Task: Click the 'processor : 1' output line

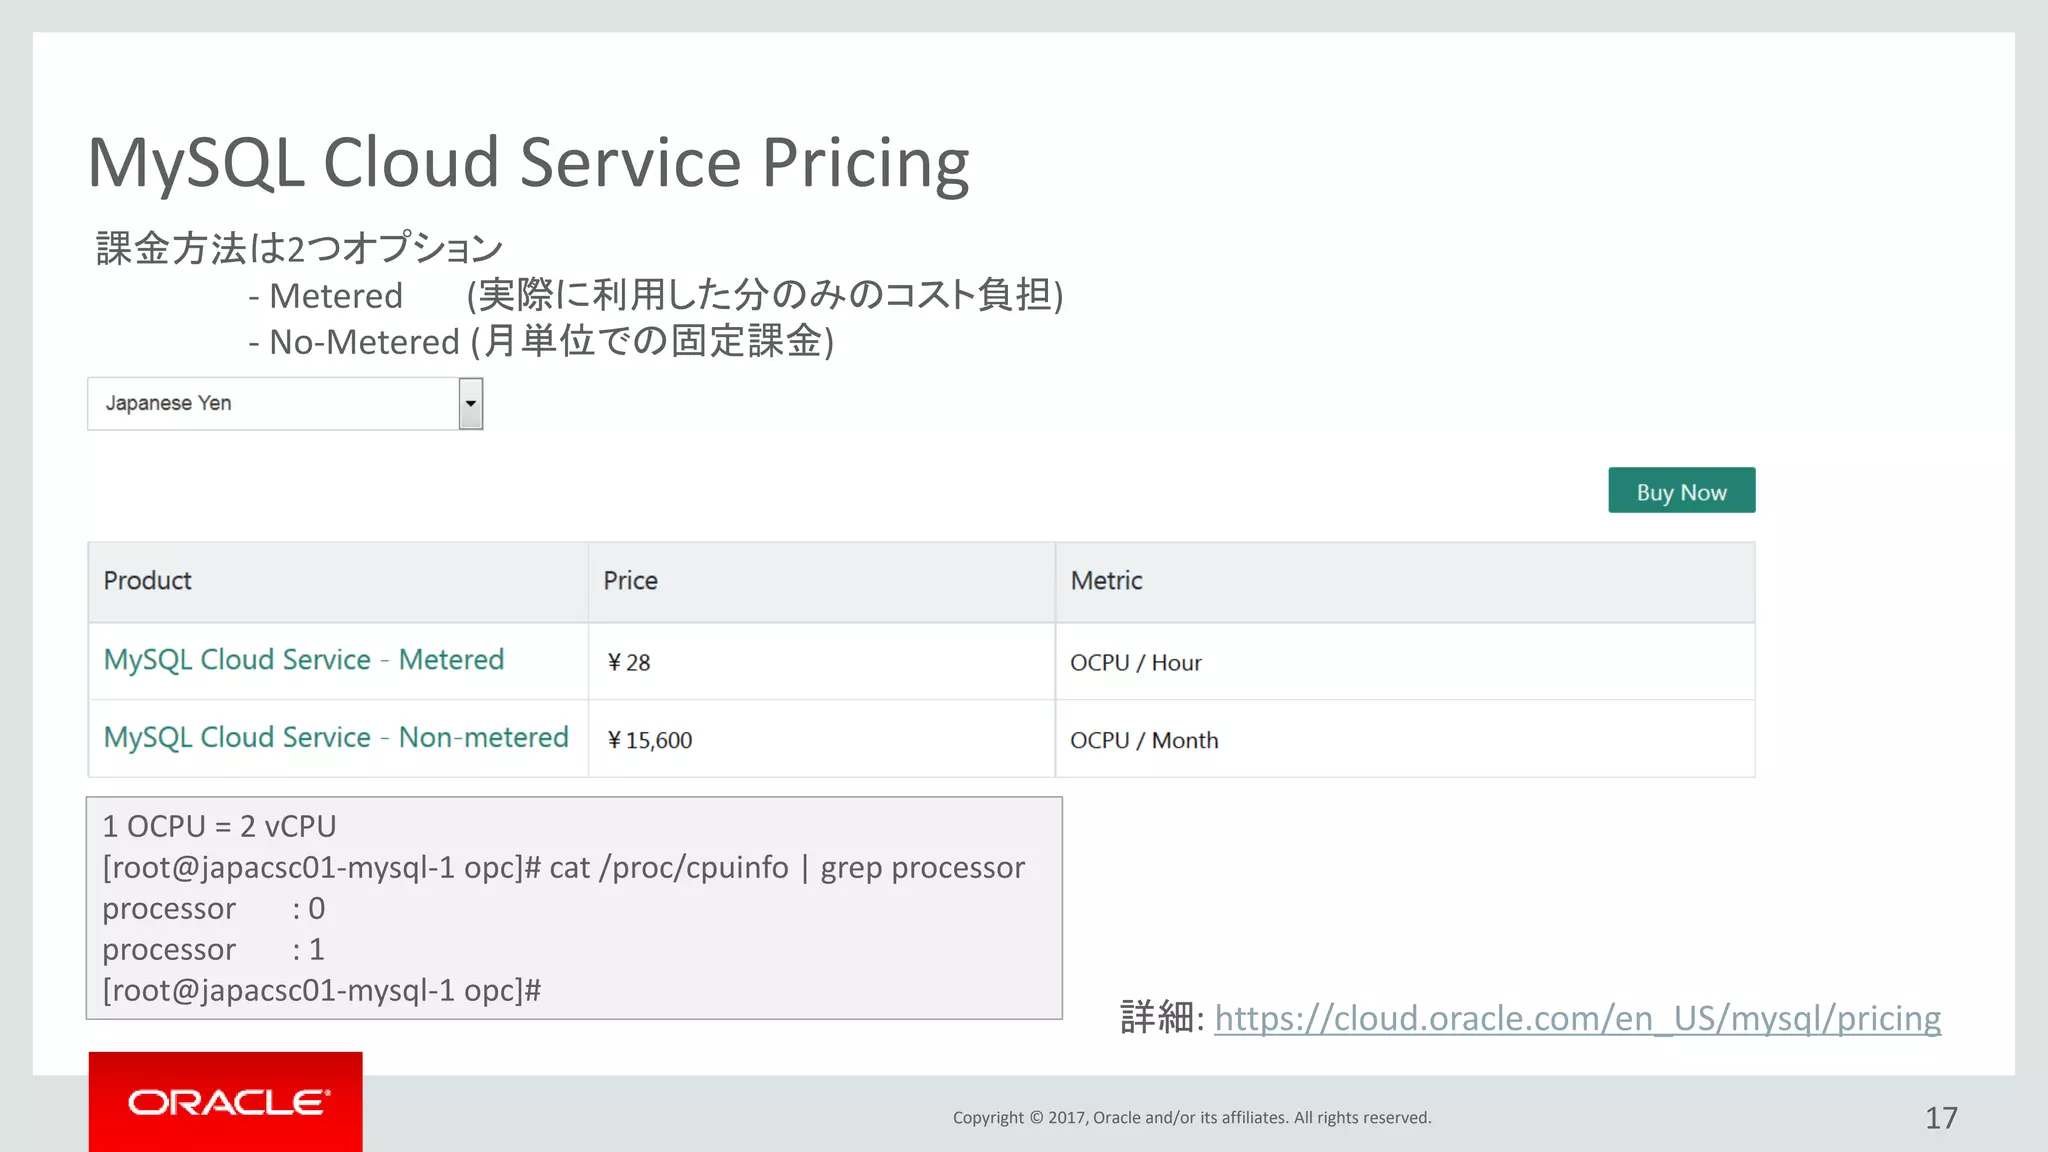Action: [x=213, y=949]
